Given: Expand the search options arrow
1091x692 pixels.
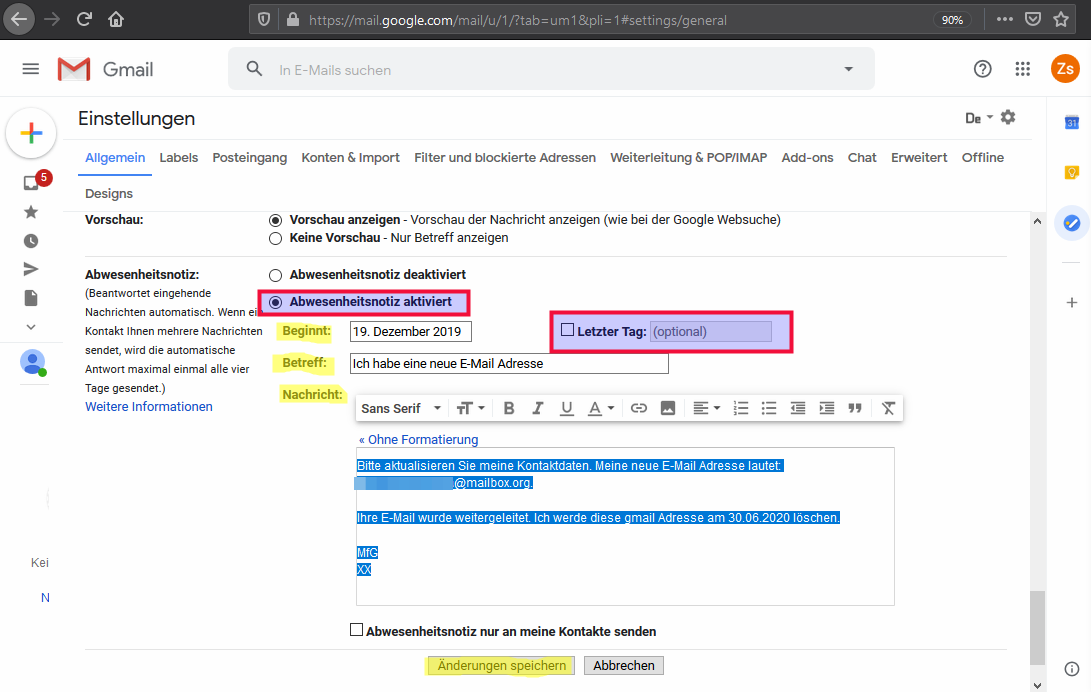Looking at the screenshot, I should [848, 69].
